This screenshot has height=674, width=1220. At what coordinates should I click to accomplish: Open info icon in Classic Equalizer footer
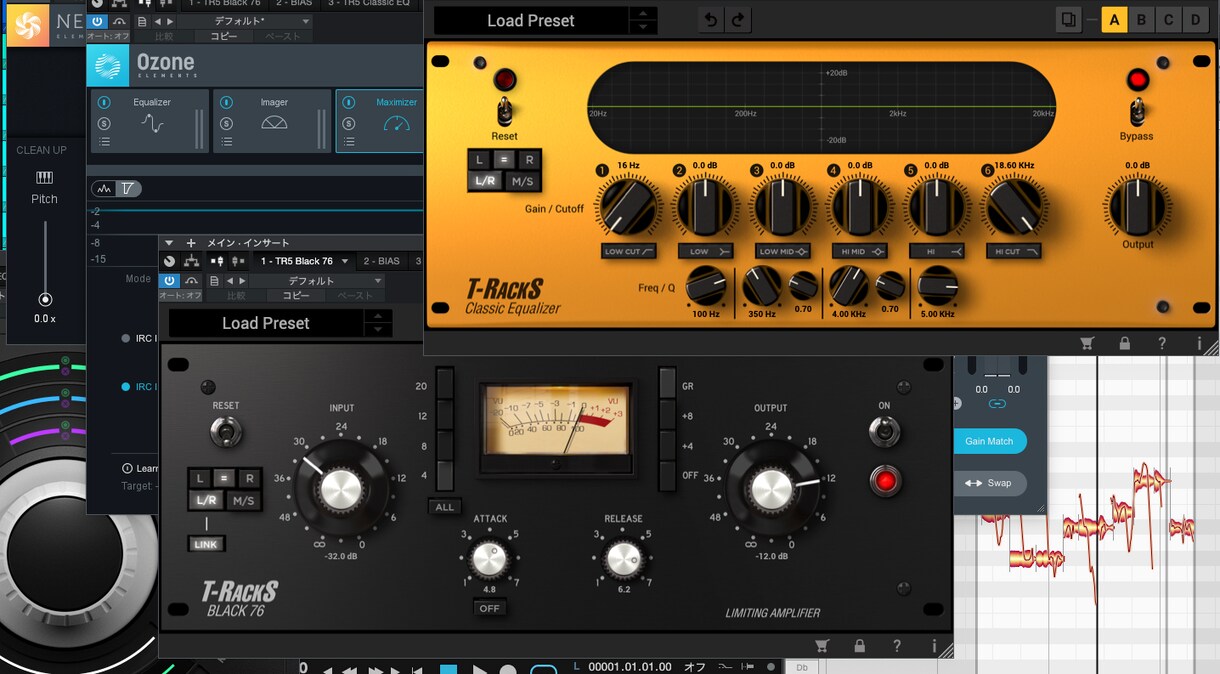pos(1199,343)
